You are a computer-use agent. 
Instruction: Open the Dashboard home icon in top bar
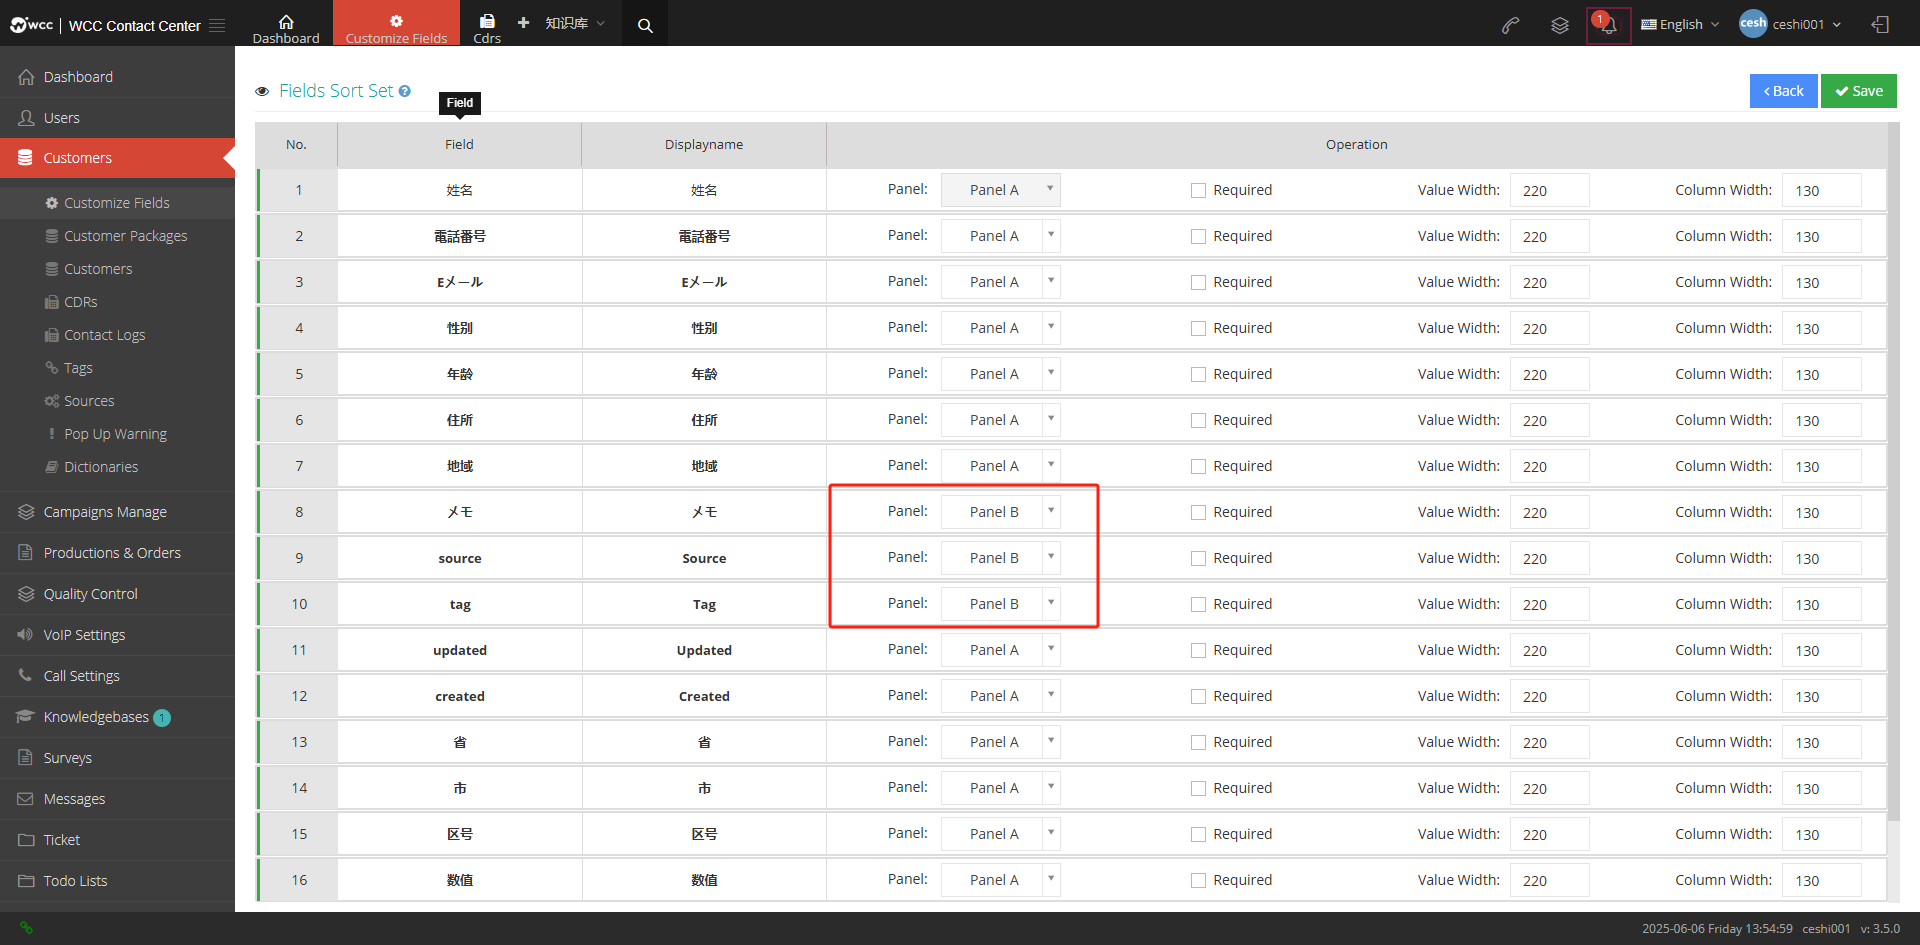[286, 21]
